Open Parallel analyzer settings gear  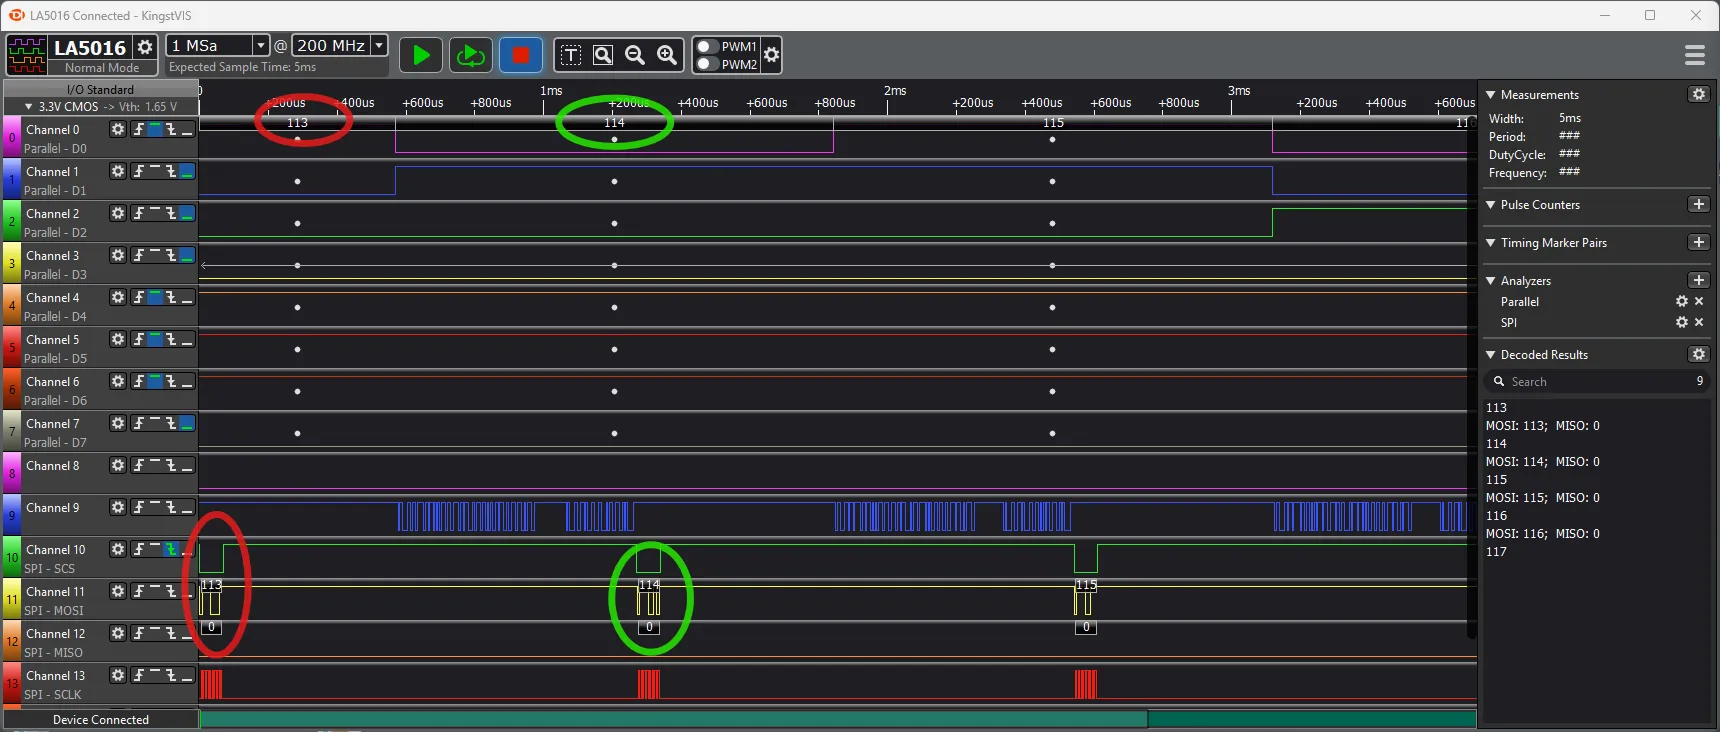[x=1682, y=301]
